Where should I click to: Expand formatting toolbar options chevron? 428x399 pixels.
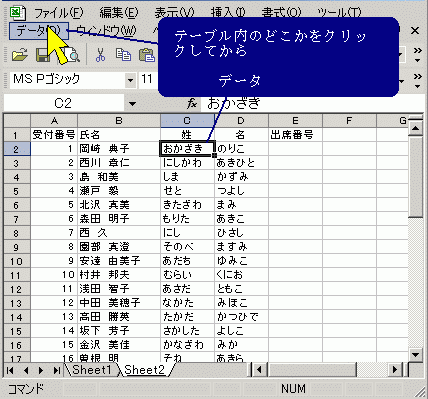417,81
